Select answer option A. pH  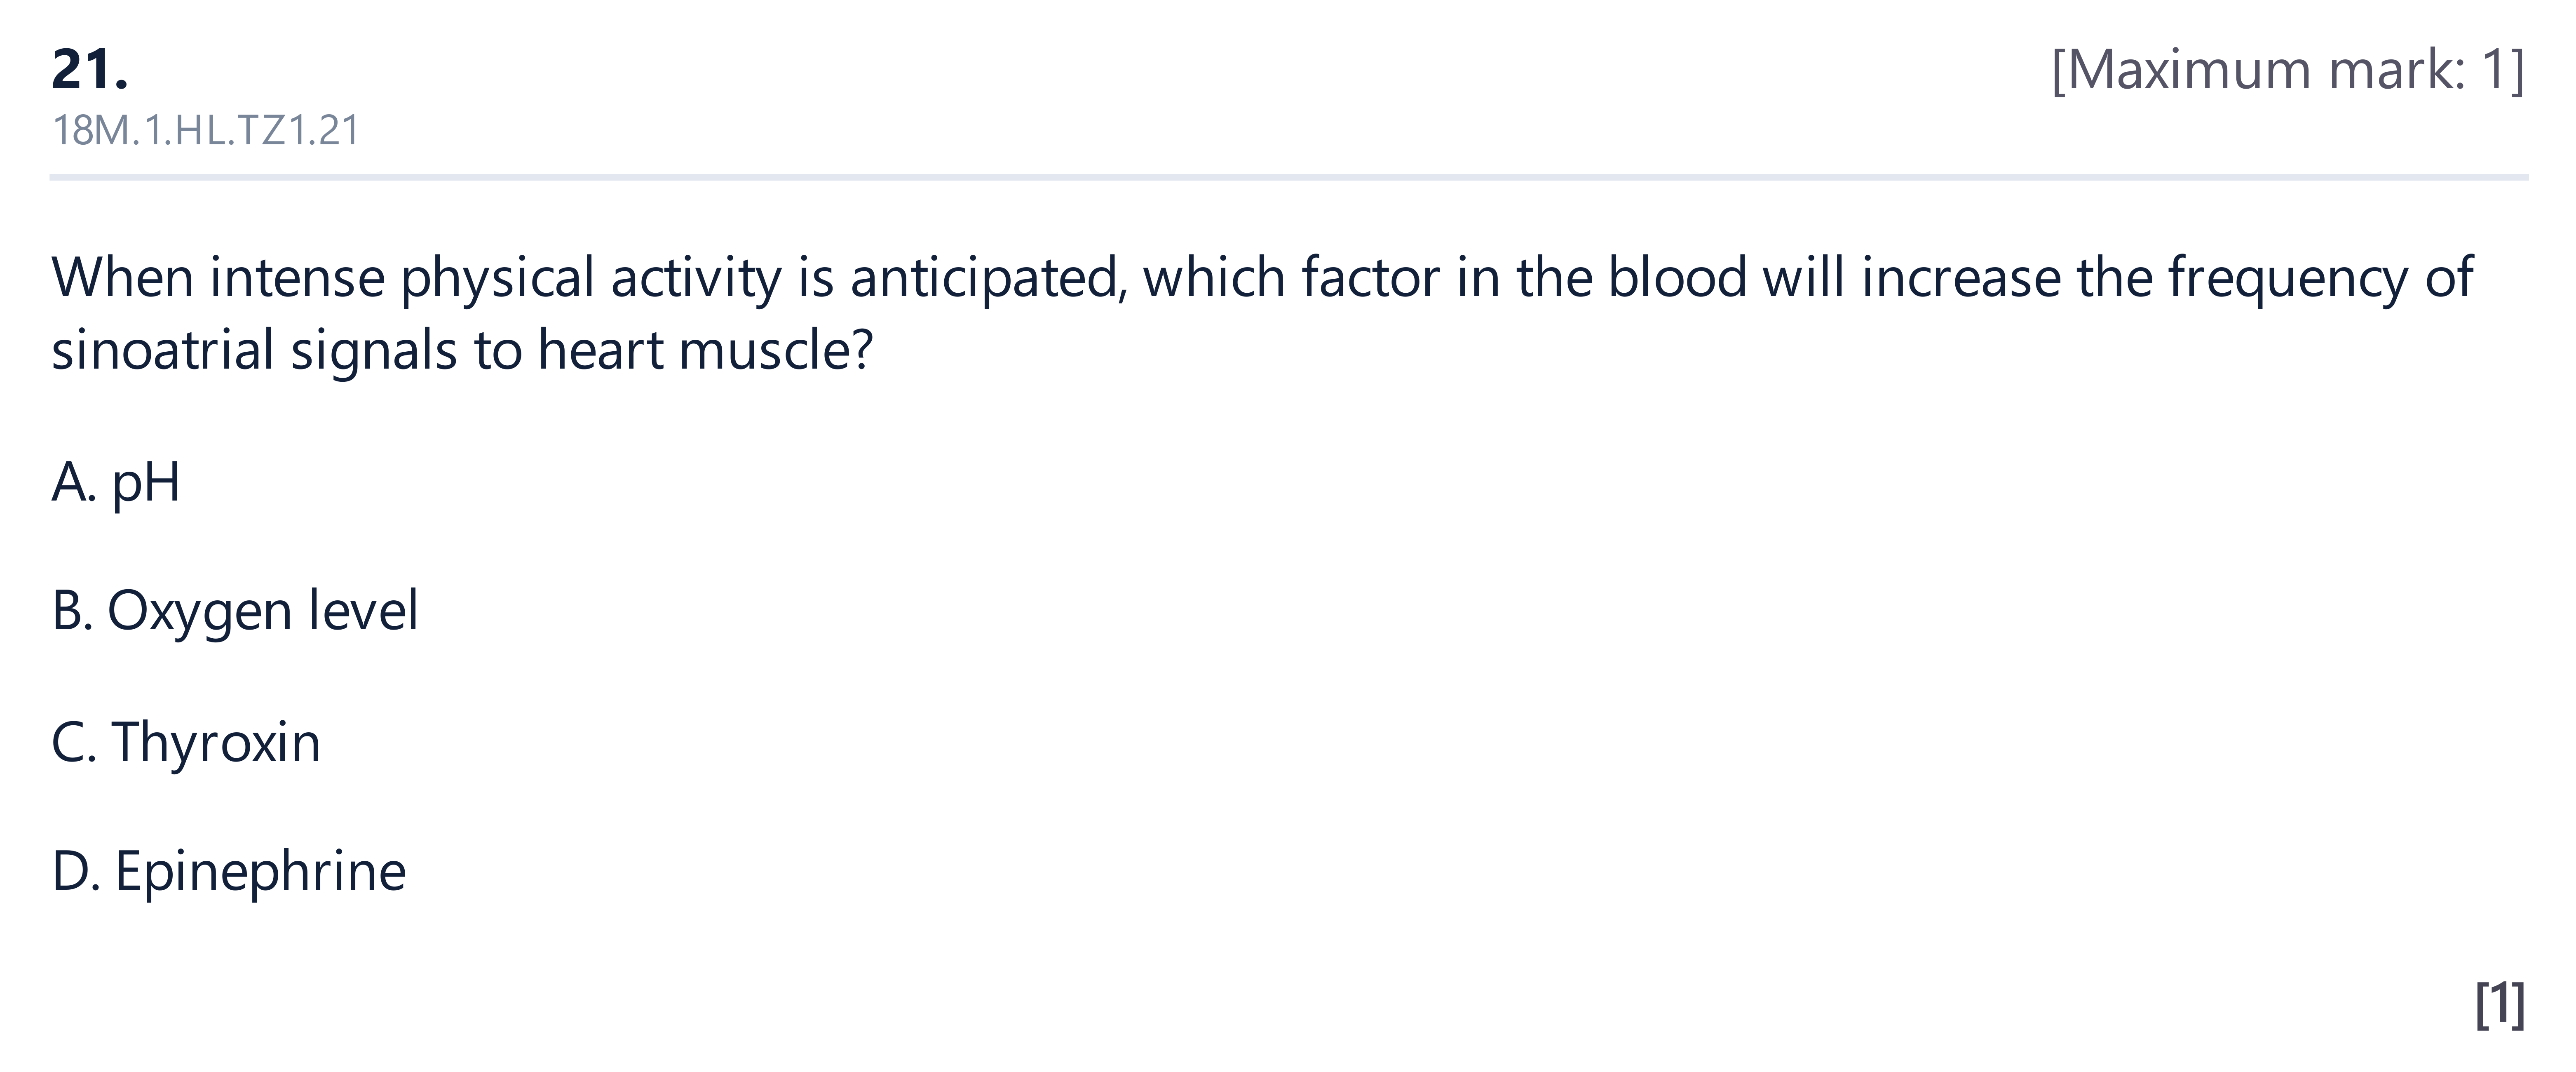point(116,483)
